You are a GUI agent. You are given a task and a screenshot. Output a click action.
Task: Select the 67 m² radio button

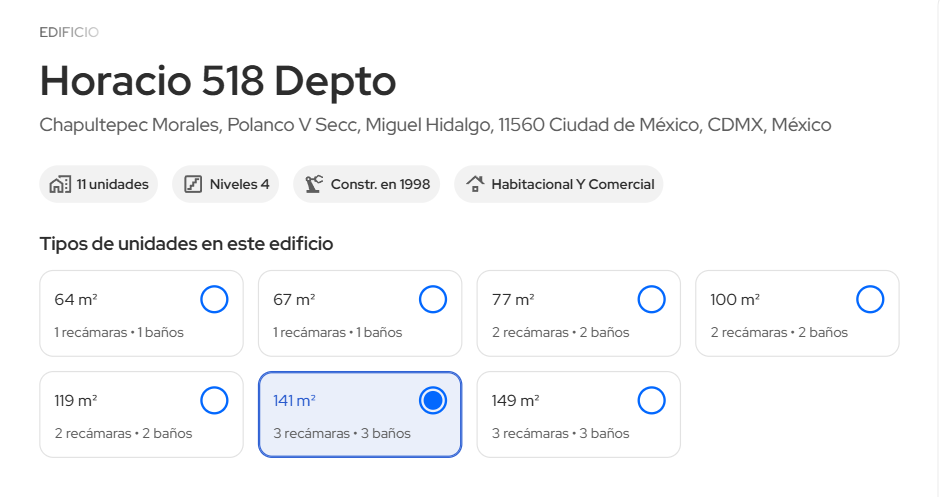click(433, 299)
